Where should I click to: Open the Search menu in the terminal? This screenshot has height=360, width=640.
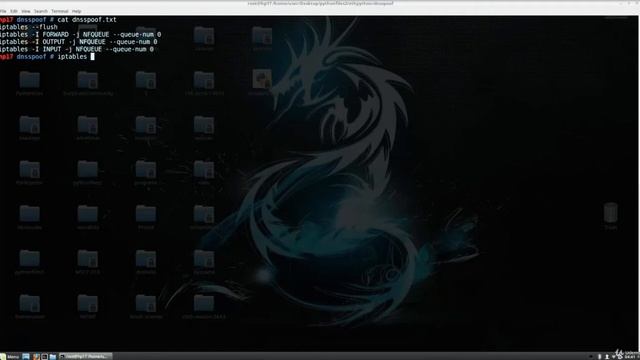tap(41, 11)
